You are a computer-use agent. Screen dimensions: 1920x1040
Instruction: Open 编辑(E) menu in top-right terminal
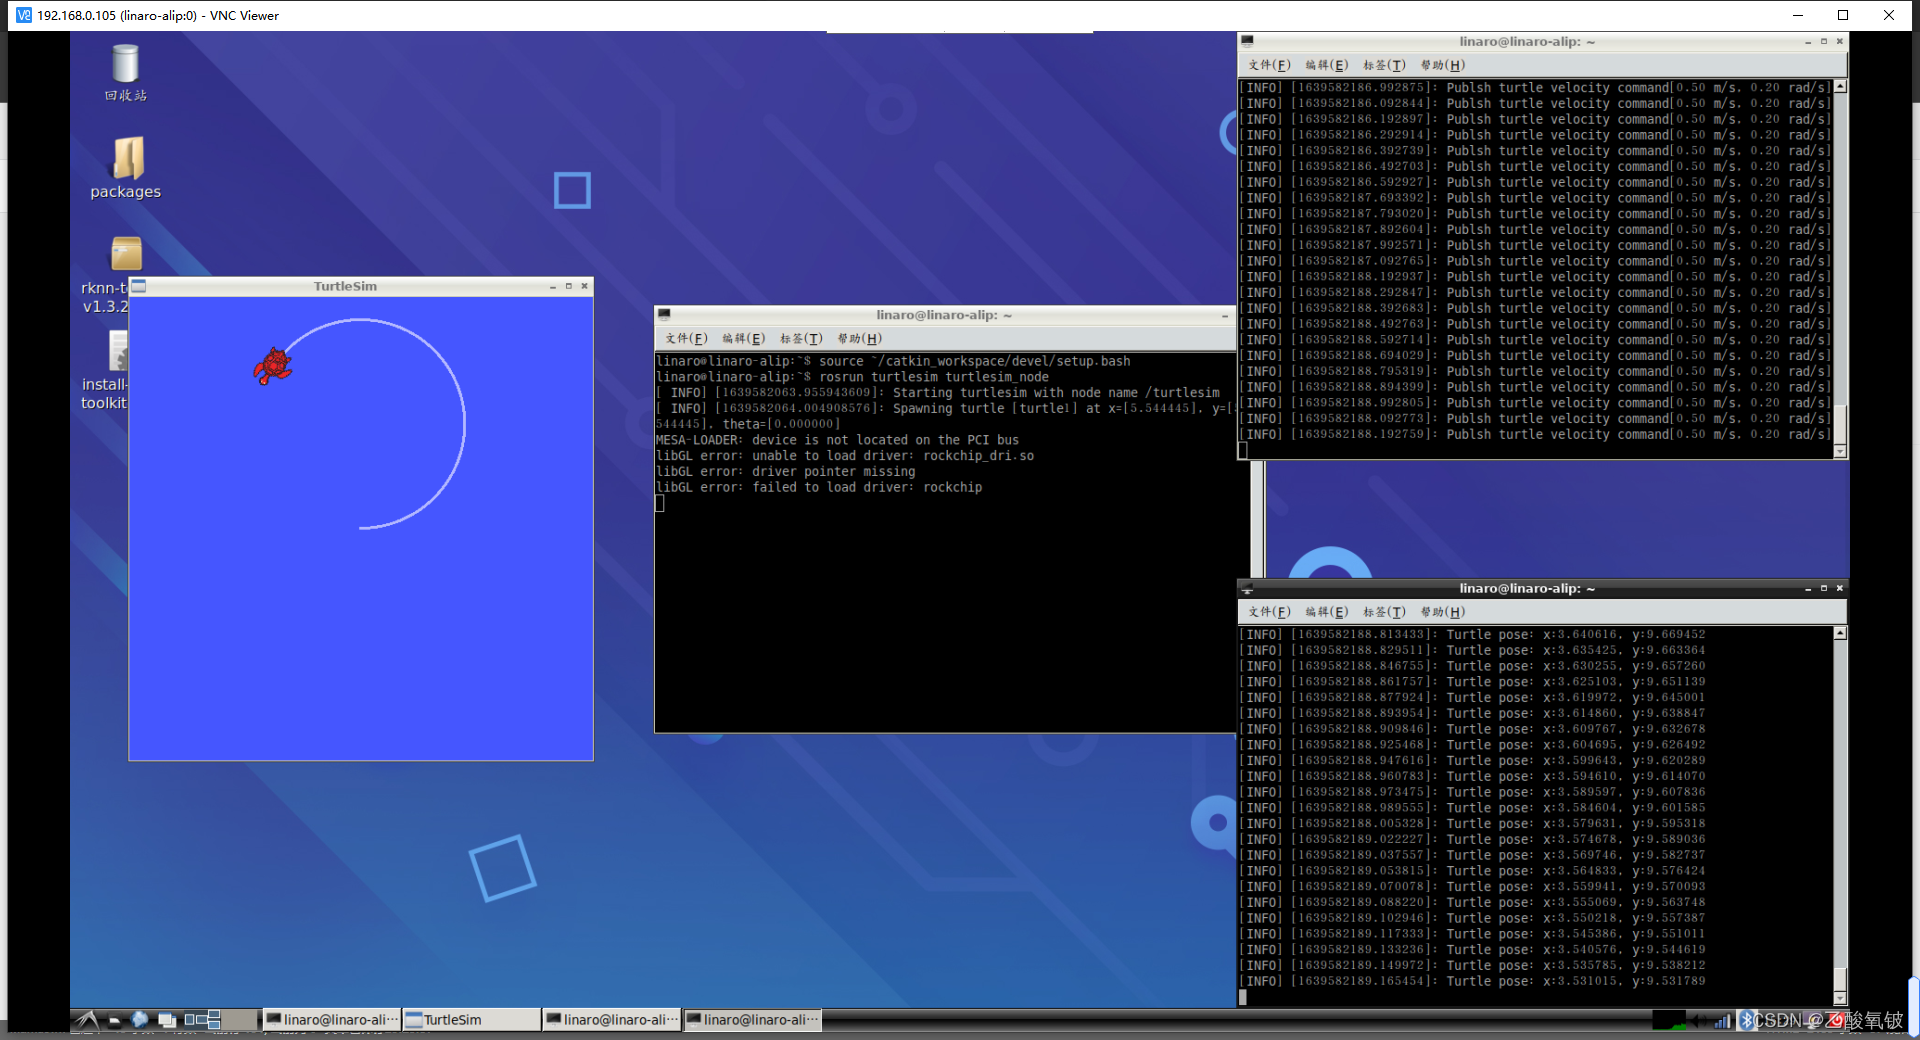(1327, 65)
